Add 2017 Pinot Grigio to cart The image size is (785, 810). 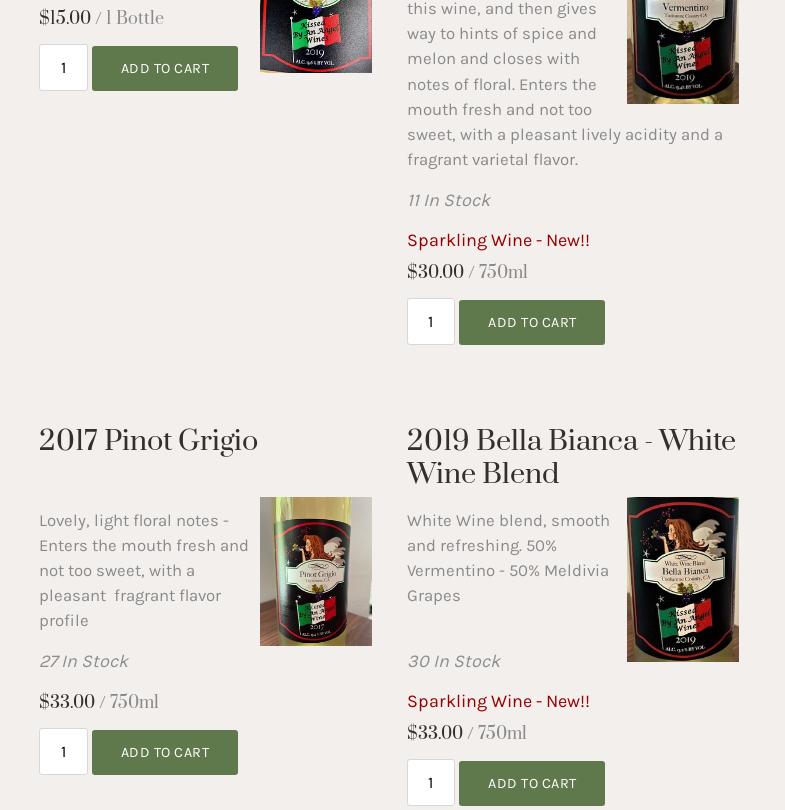(165, 752)
